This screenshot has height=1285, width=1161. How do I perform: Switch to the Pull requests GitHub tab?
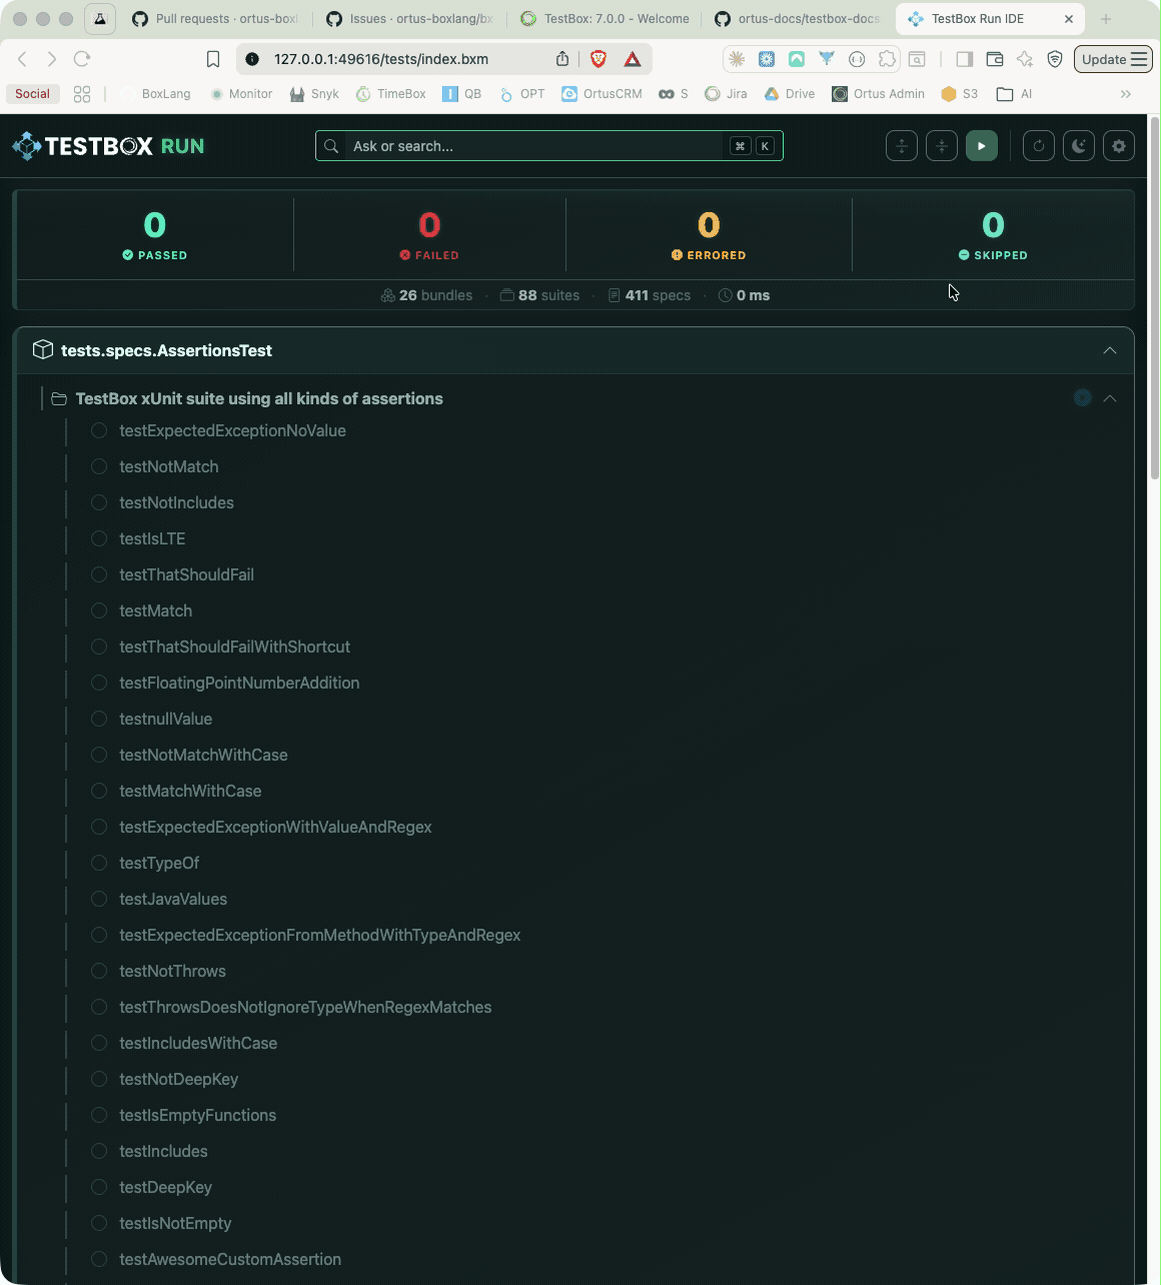[x=216, y=19]
